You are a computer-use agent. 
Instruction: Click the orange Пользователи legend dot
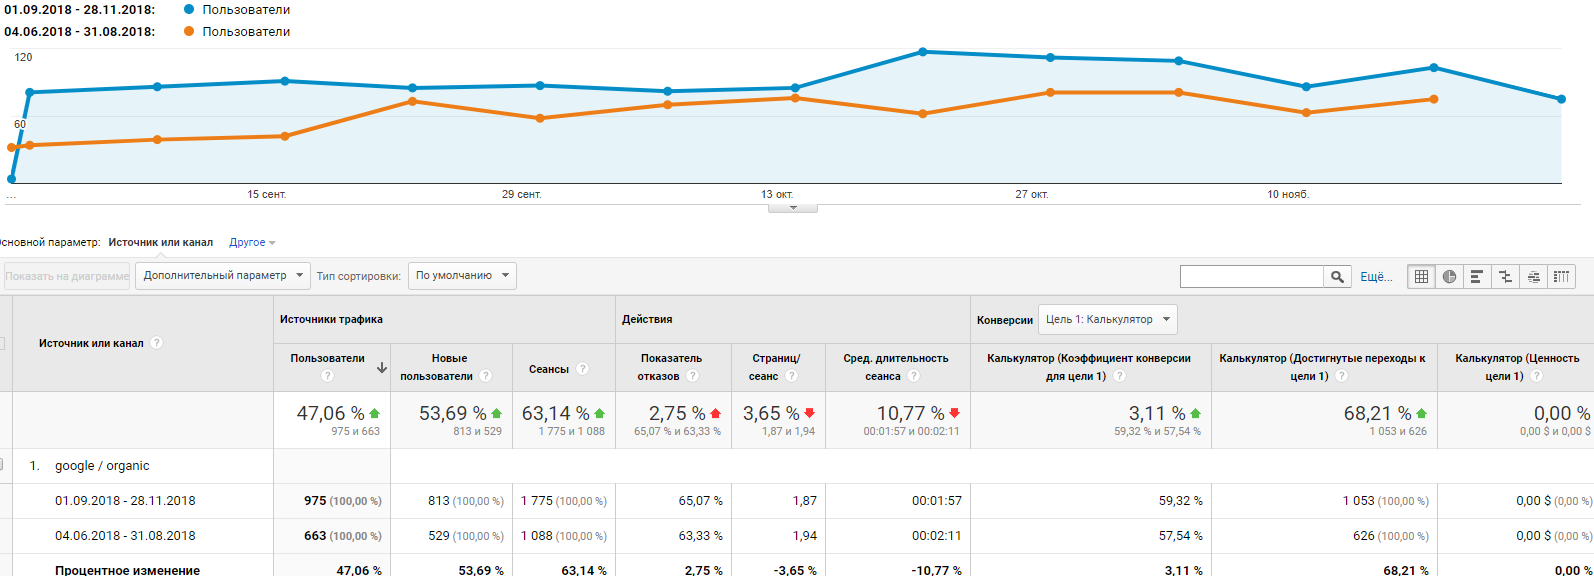click(x=189, y=31)
